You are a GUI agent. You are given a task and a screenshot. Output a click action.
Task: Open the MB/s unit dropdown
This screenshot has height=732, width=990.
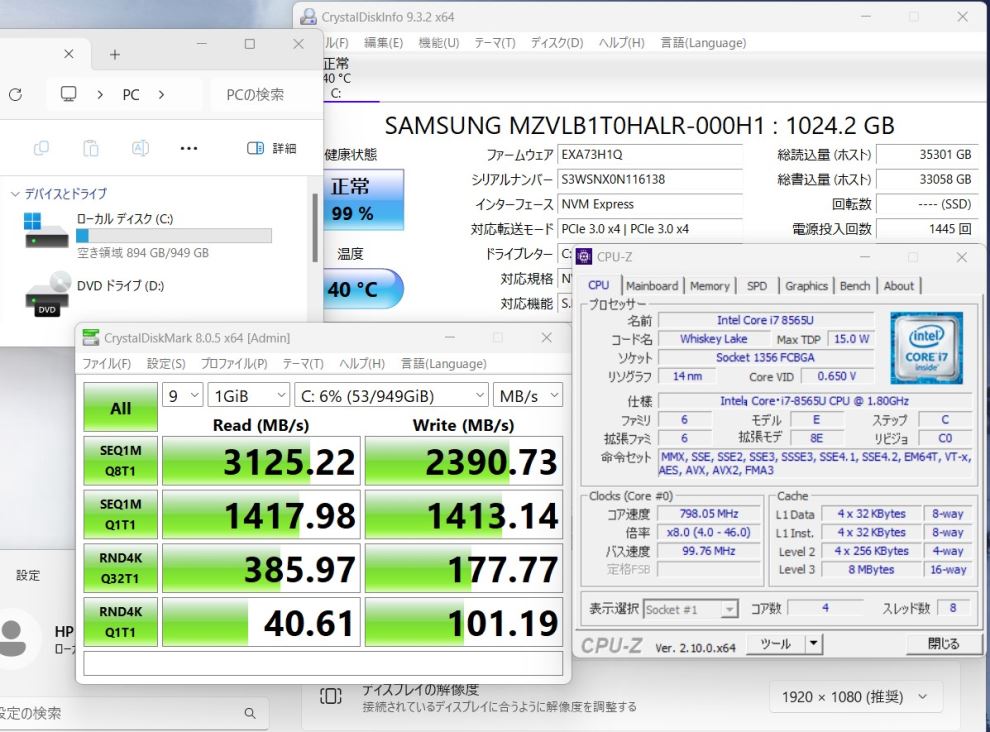point(528,396)
